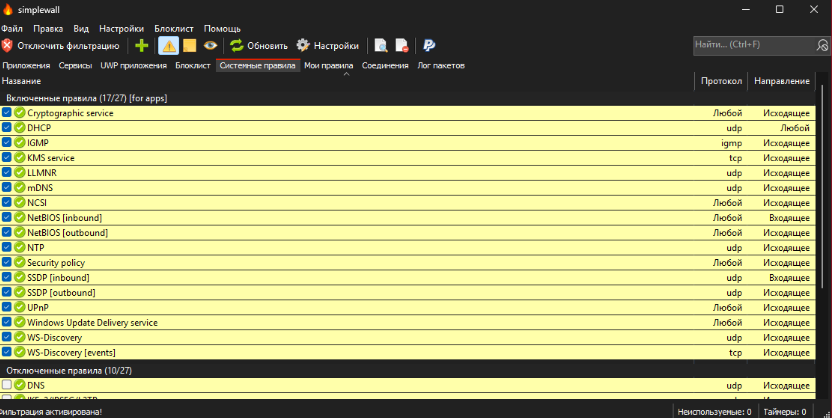833x418 pixels.
Task: Uncheck the NetBIOS [outbound] rule checkbox
Action: [6, 233]
